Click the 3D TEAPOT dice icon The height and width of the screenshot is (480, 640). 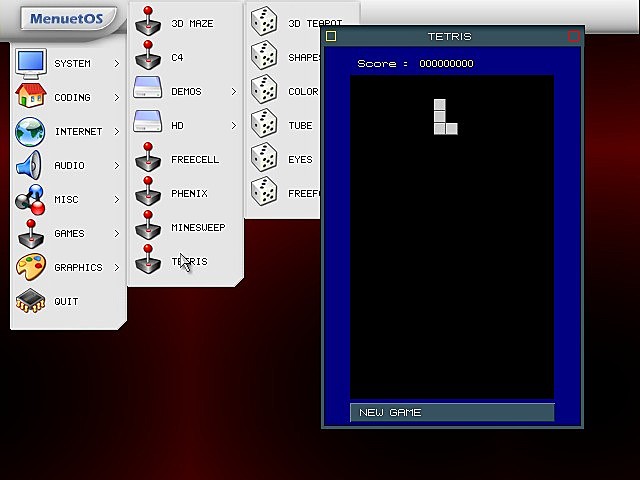(264, 21)
